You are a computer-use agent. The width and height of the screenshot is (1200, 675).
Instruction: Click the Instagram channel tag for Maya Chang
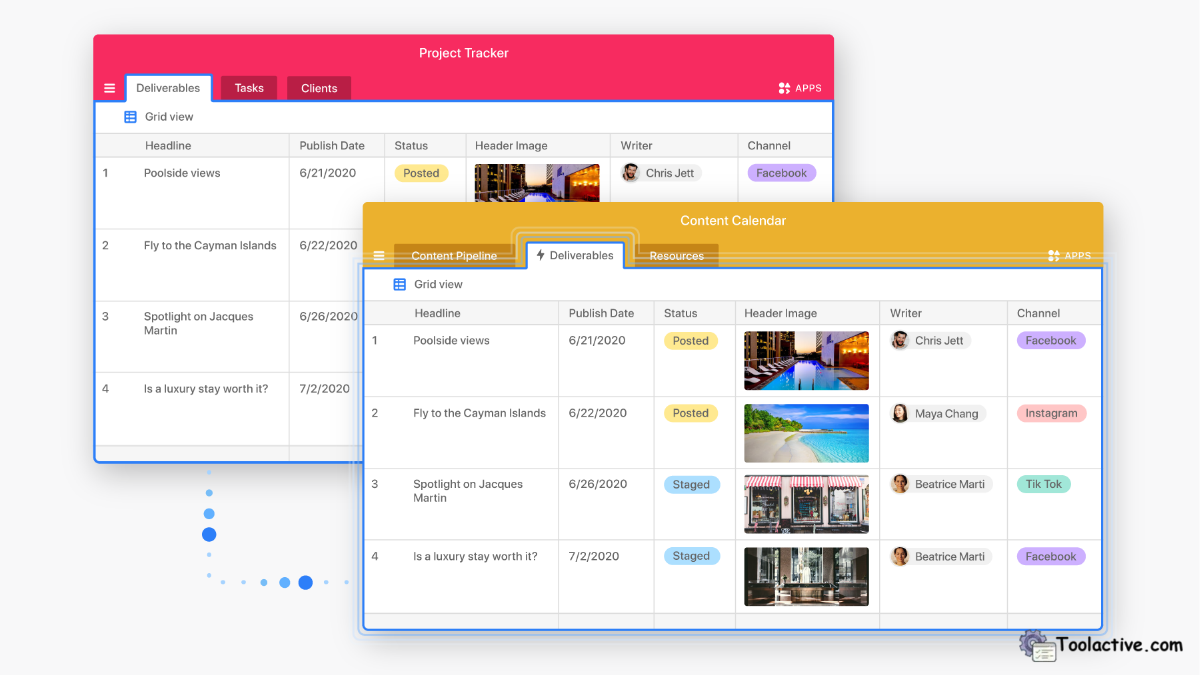pyautogui.click(x=1051, y=412)
